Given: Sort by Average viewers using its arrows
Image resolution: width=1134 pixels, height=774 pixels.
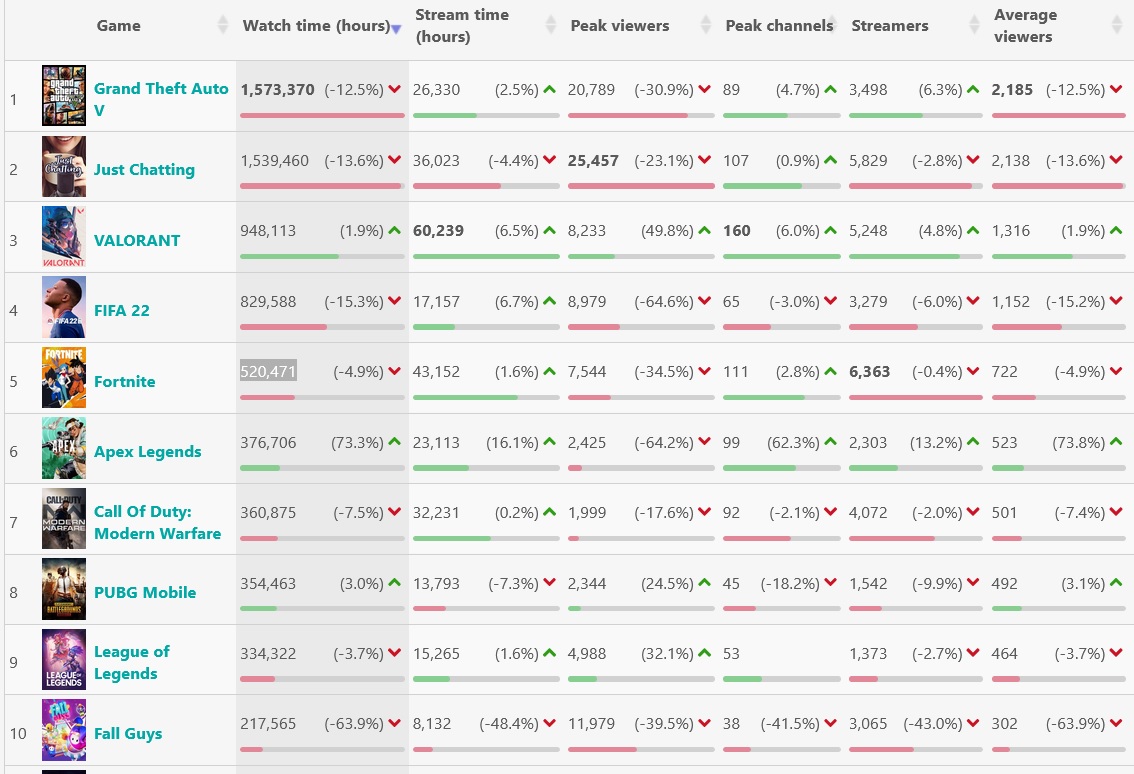Looking at the screenshot, I should (x=1116, y=25).
